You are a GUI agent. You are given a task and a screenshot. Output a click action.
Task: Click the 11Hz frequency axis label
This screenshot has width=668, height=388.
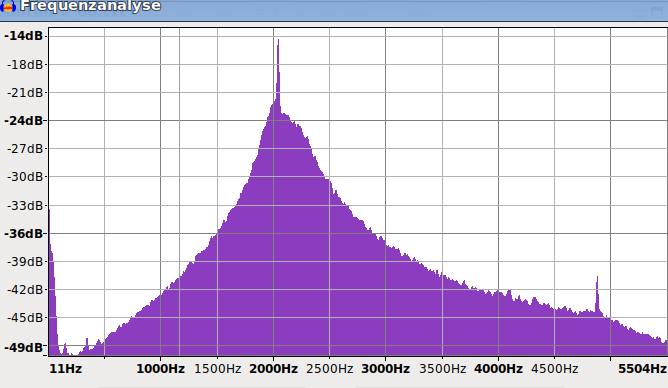66,369
